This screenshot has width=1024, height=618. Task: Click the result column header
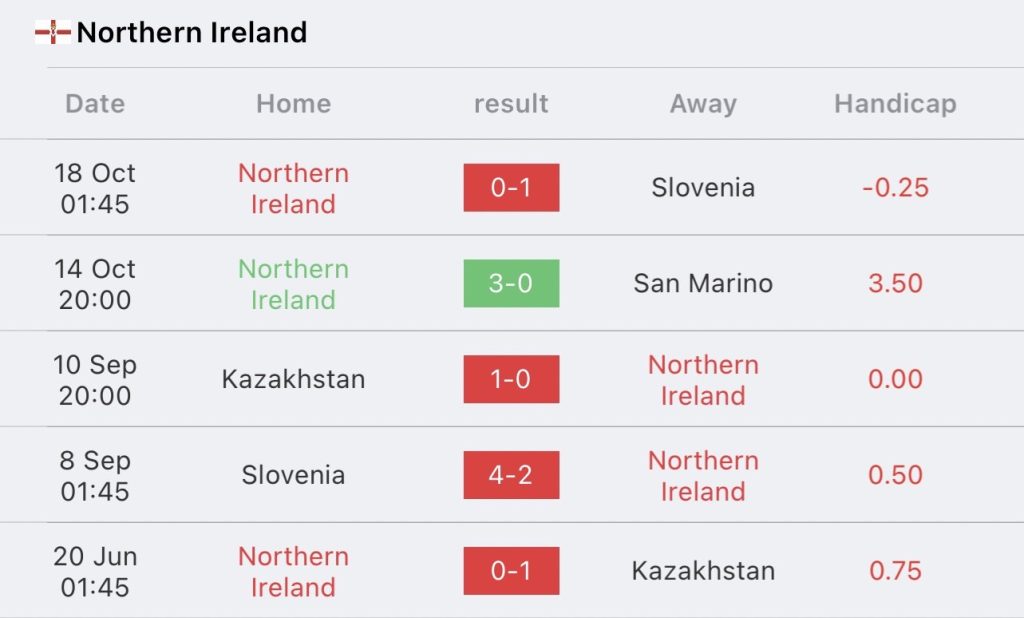coord(511,104)
